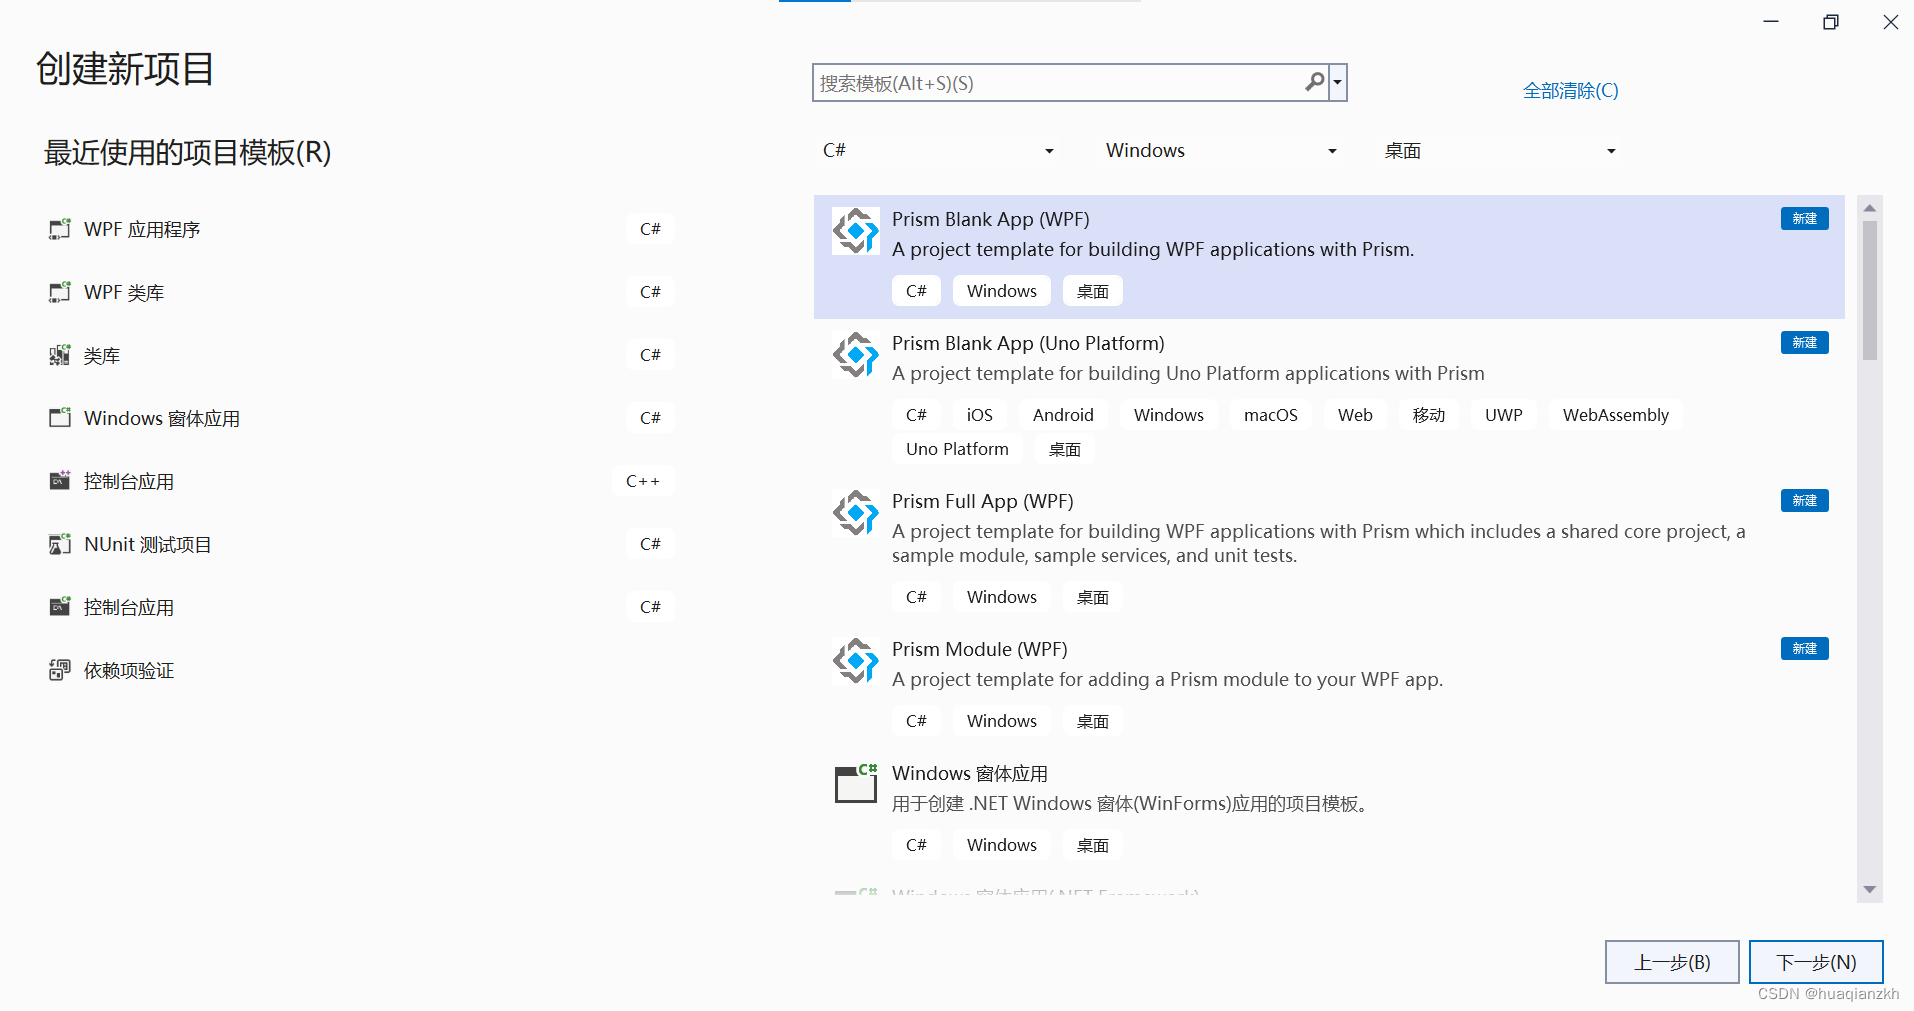Image resolution: width=1914 pixels, height=1011 pixels.
Task: Click the NUnit 测试项目 template icon
Action: 60,544
